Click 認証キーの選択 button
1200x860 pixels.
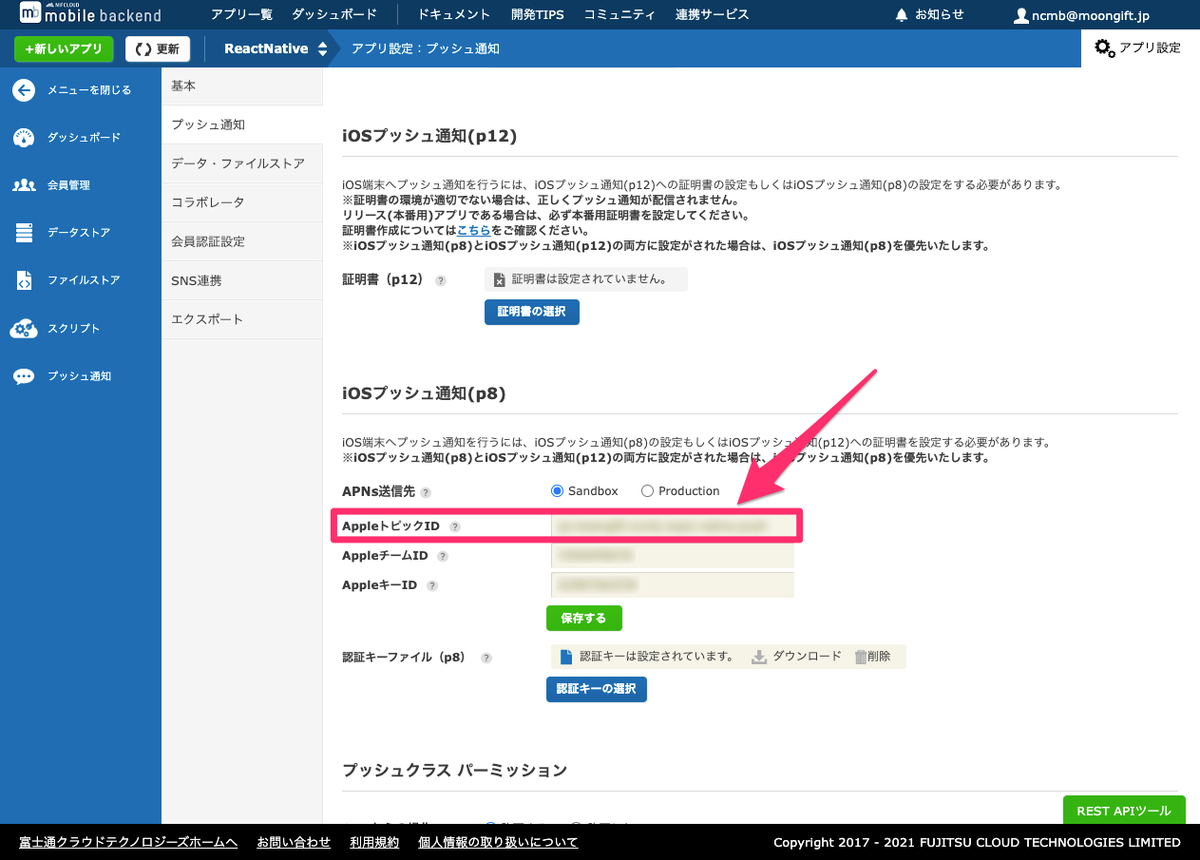pyautogui.click(x=596, y=689)
